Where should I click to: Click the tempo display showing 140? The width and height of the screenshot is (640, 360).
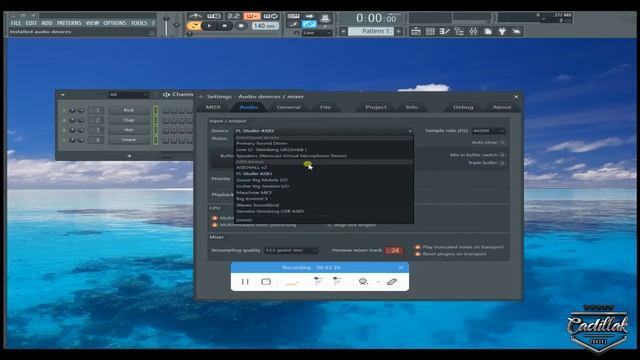[264, 26]
